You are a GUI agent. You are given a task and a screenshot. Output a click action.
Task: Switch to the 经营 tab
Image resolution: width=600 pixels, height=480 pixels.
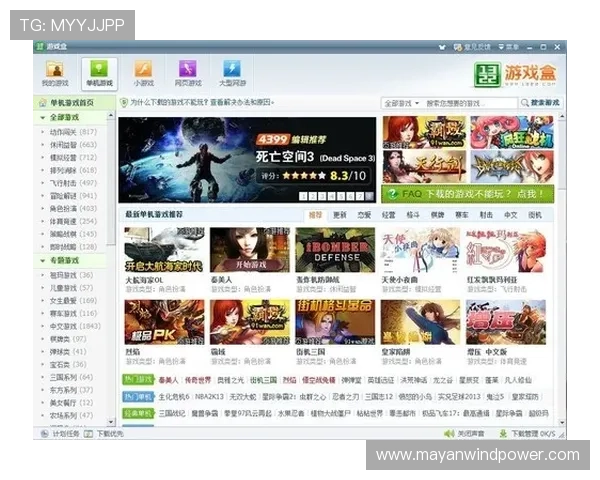pyautogui.click(x=388, y=215)
